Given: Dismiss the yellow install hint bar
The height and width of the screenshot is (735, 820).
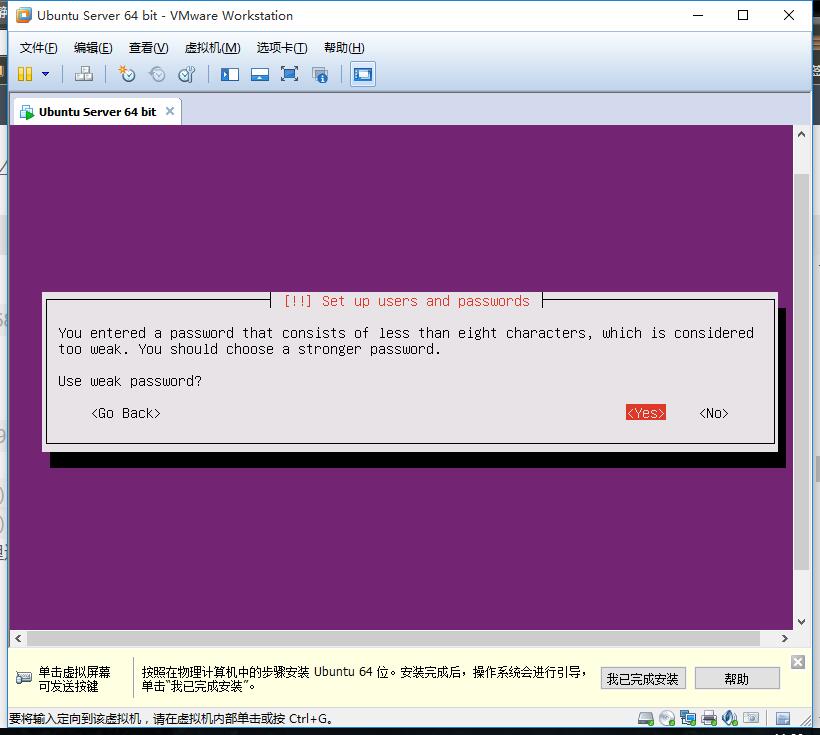Looking at the screenshot, I should pos(798,662).
